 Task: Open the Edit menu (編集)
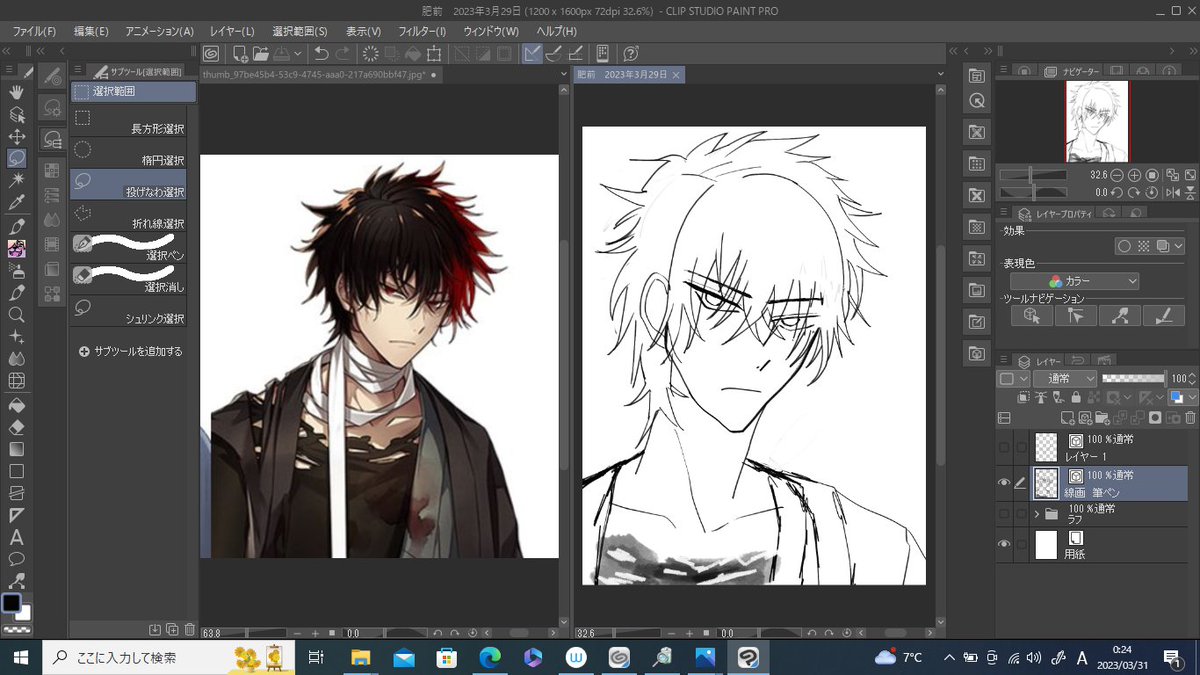[x=91, y=31]
